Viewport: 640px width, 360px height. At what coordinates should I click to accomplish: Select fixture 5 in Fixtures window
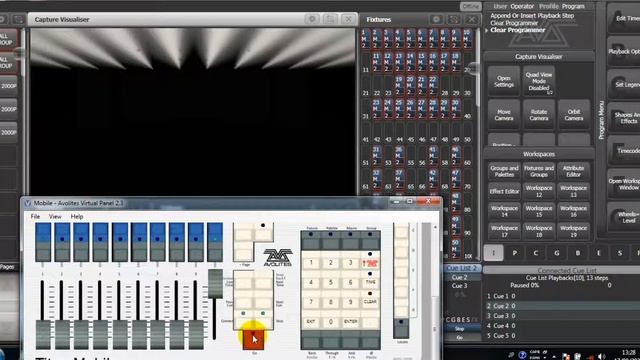tap(411, 39)
